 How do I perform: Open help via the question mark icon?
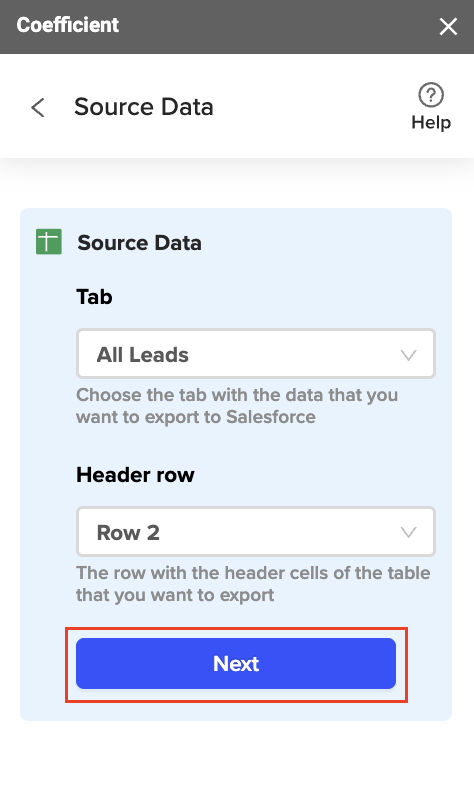point(431,95)
